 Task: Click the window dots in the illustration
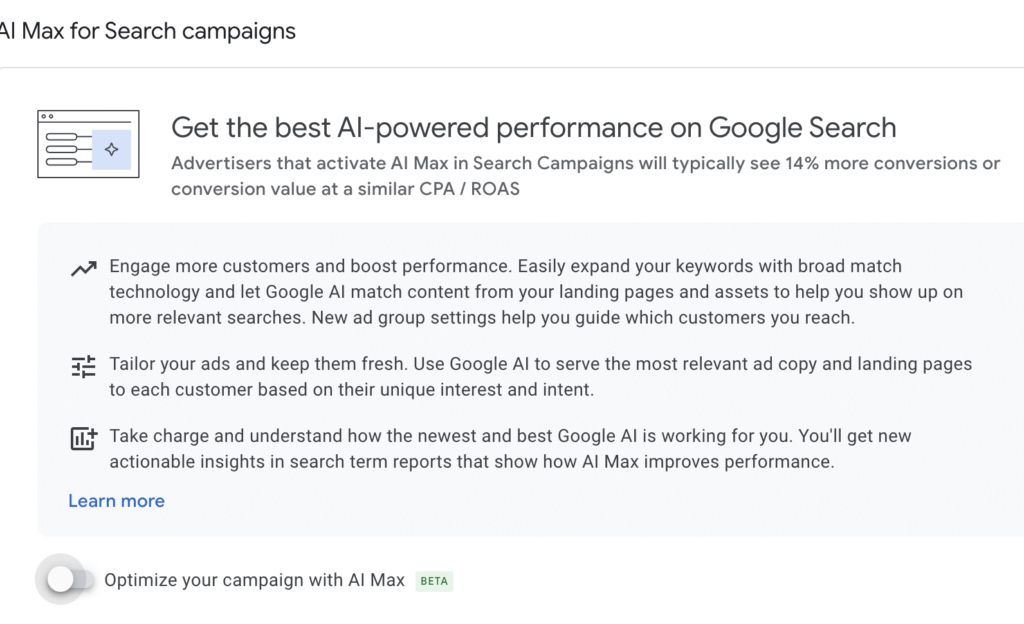48,117
